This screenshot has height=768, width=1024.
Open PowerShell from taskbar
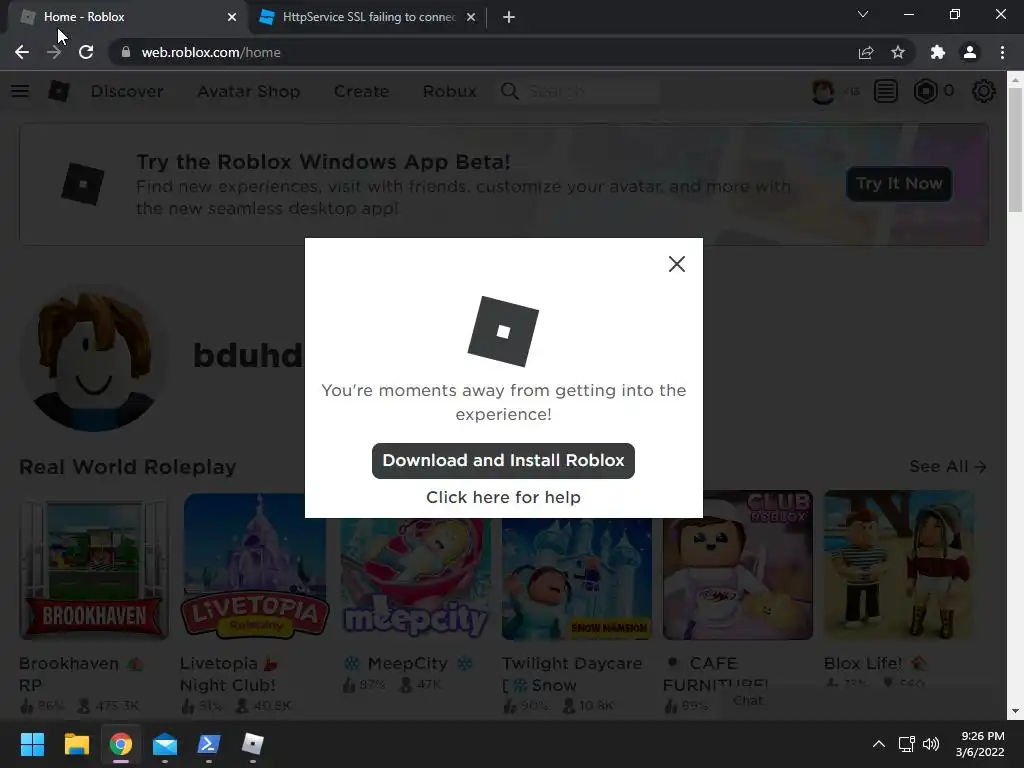[x=209, y=744]
